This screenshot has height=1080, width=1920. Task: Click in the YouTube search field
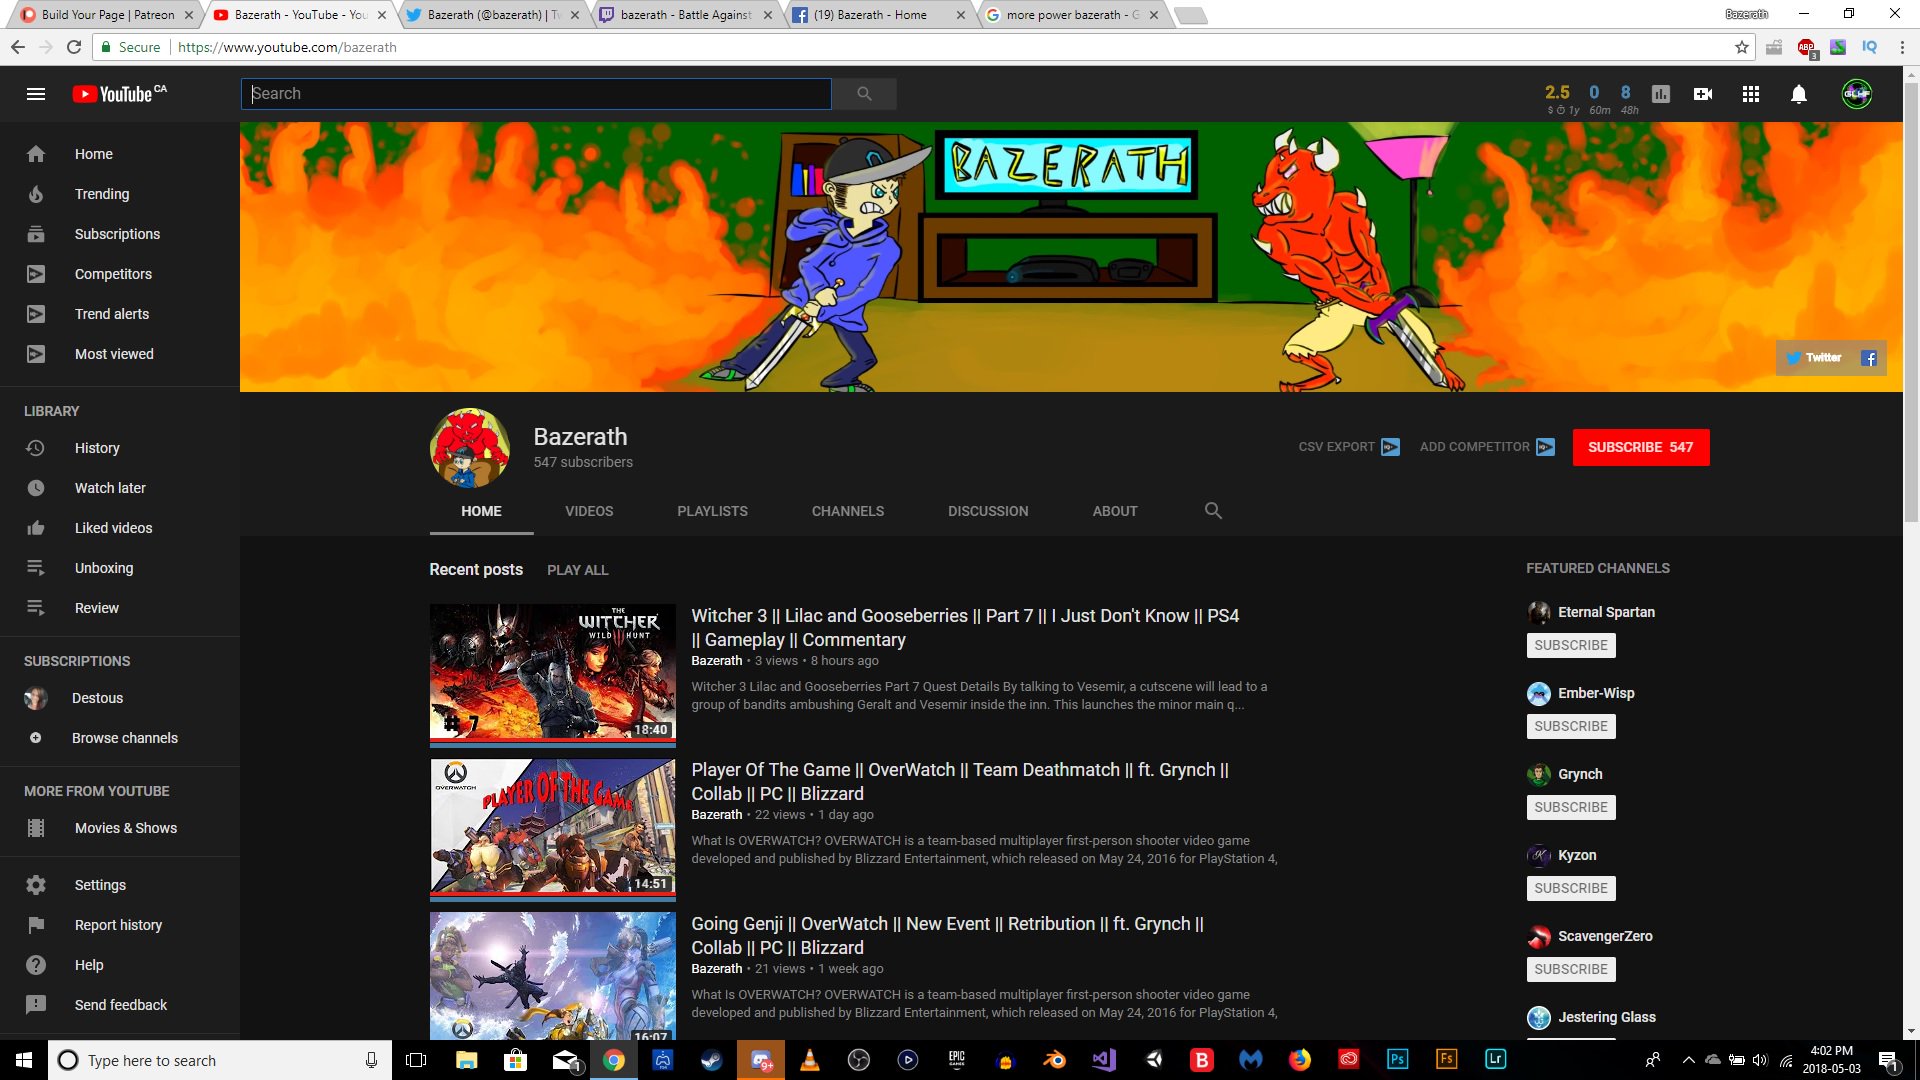pos(536,94)
